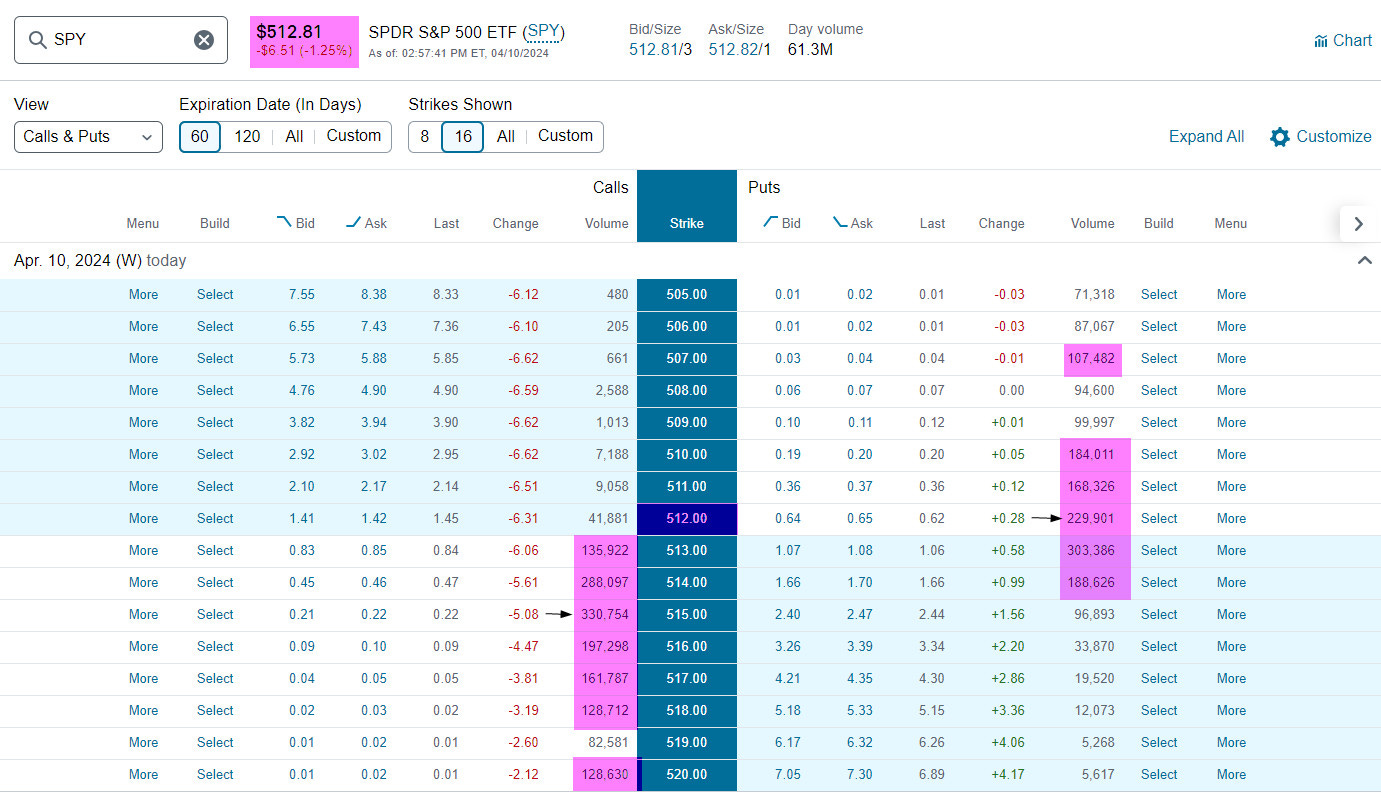This screenshot has height=792, width=1381.
Task: Click the $512.81 price box
Action: [x=304, y=41]
